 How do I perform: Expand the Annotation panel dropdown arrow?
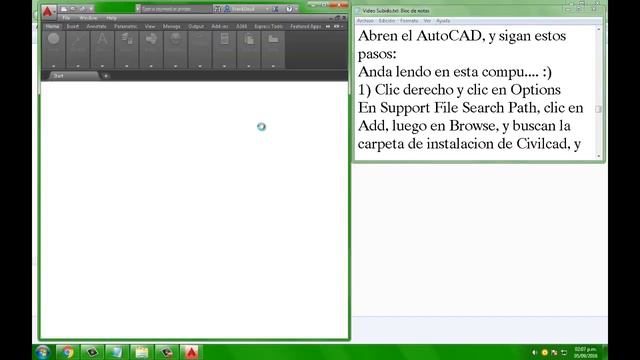102,66
